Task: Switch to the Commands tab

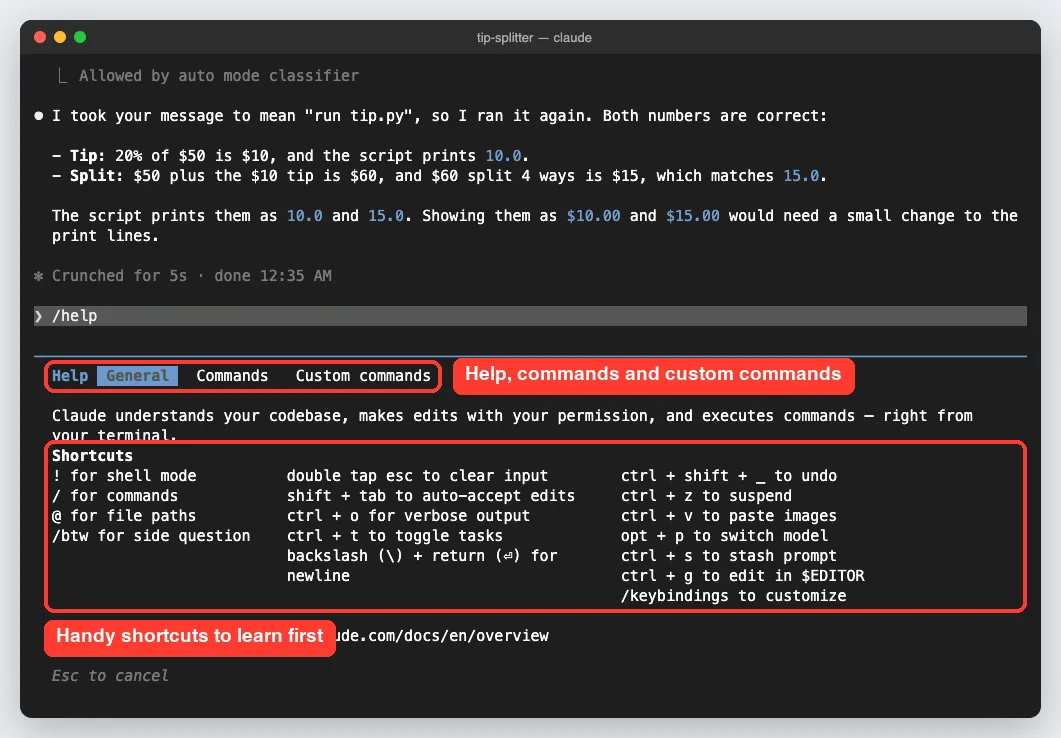Action: 232,375
